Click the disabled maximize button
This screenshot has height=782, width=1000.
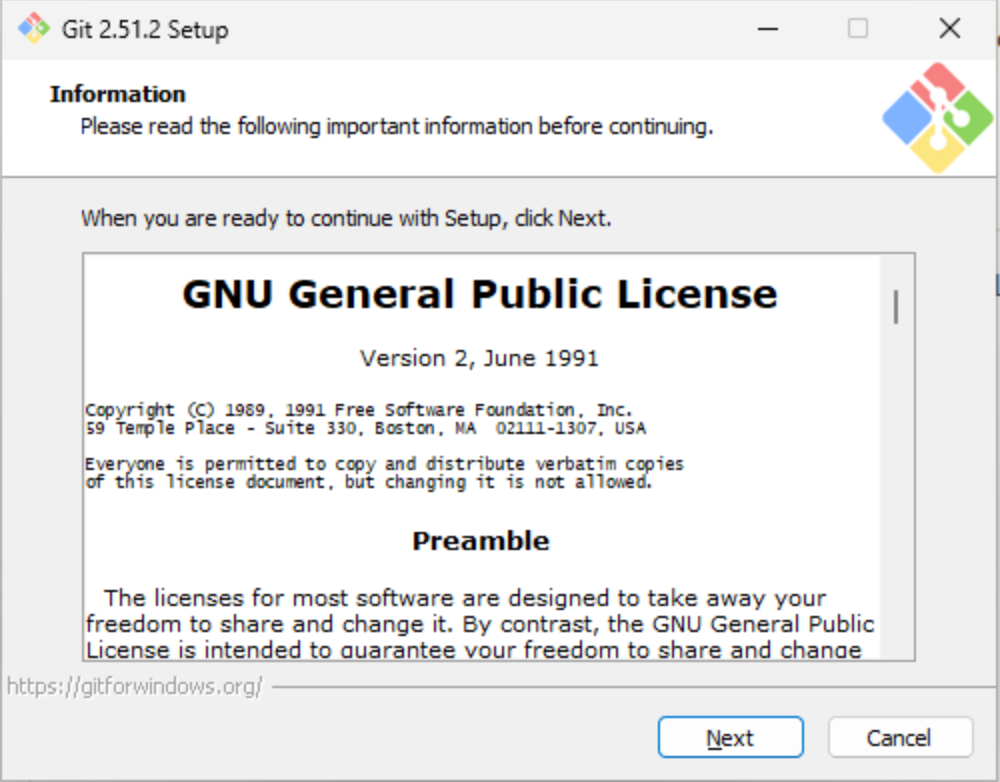click(857, 29)
